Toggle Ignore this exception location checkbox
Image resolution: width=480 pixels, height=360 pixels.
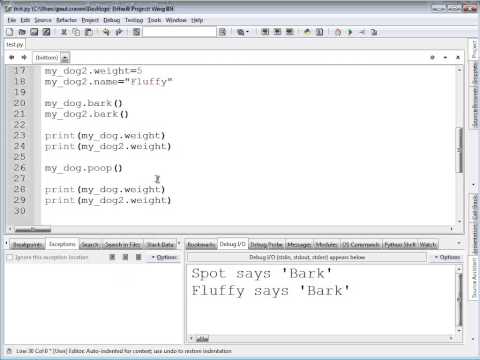(x=10, y=257)
